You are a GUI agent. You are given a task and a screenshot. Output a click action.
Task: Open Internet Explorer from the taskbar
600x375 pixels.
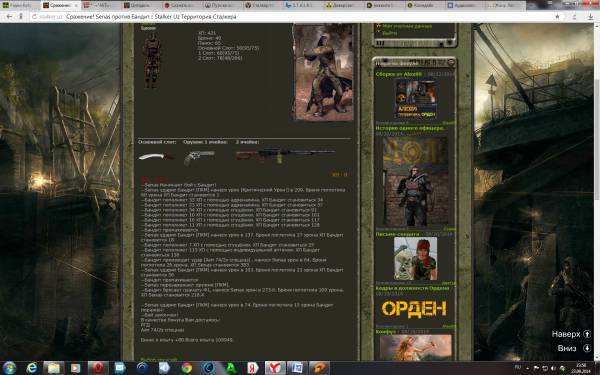pos(33,368)
